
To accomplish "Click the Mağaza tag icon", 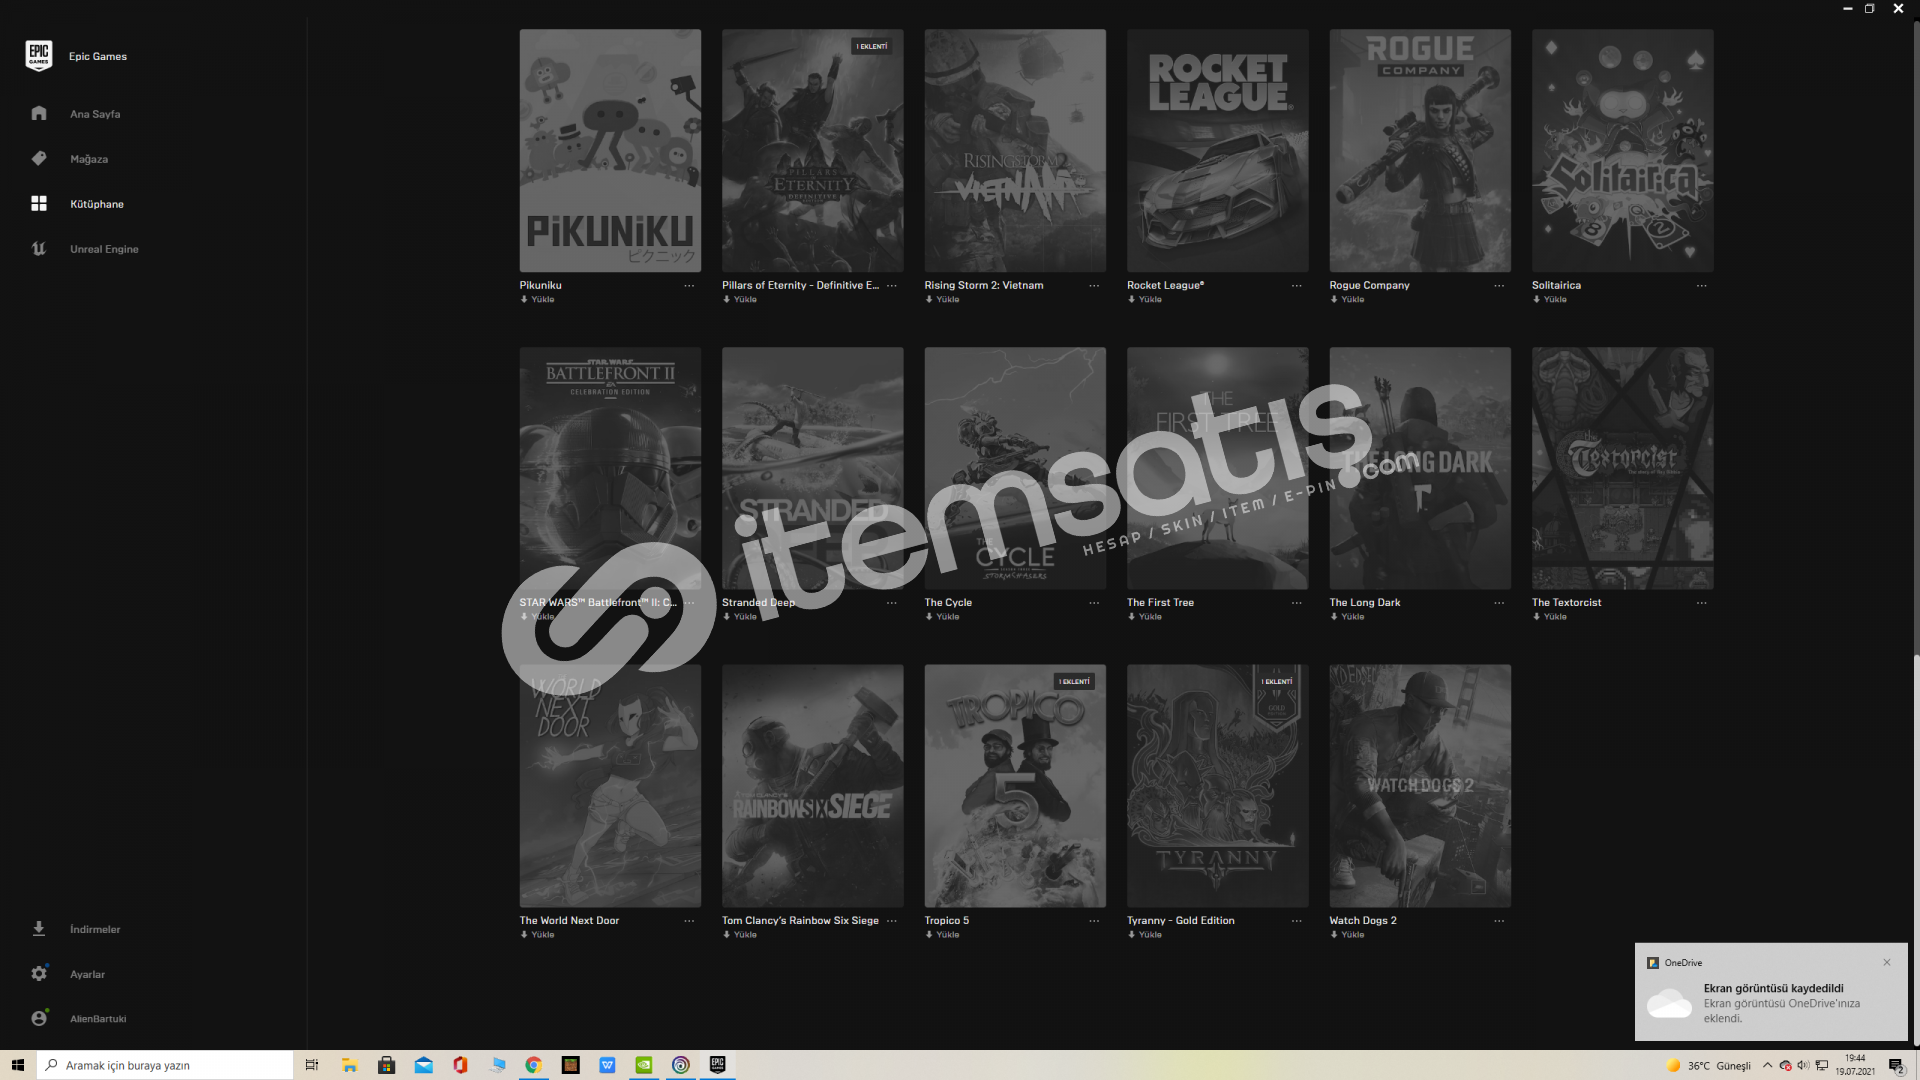I will click(39, 158).
